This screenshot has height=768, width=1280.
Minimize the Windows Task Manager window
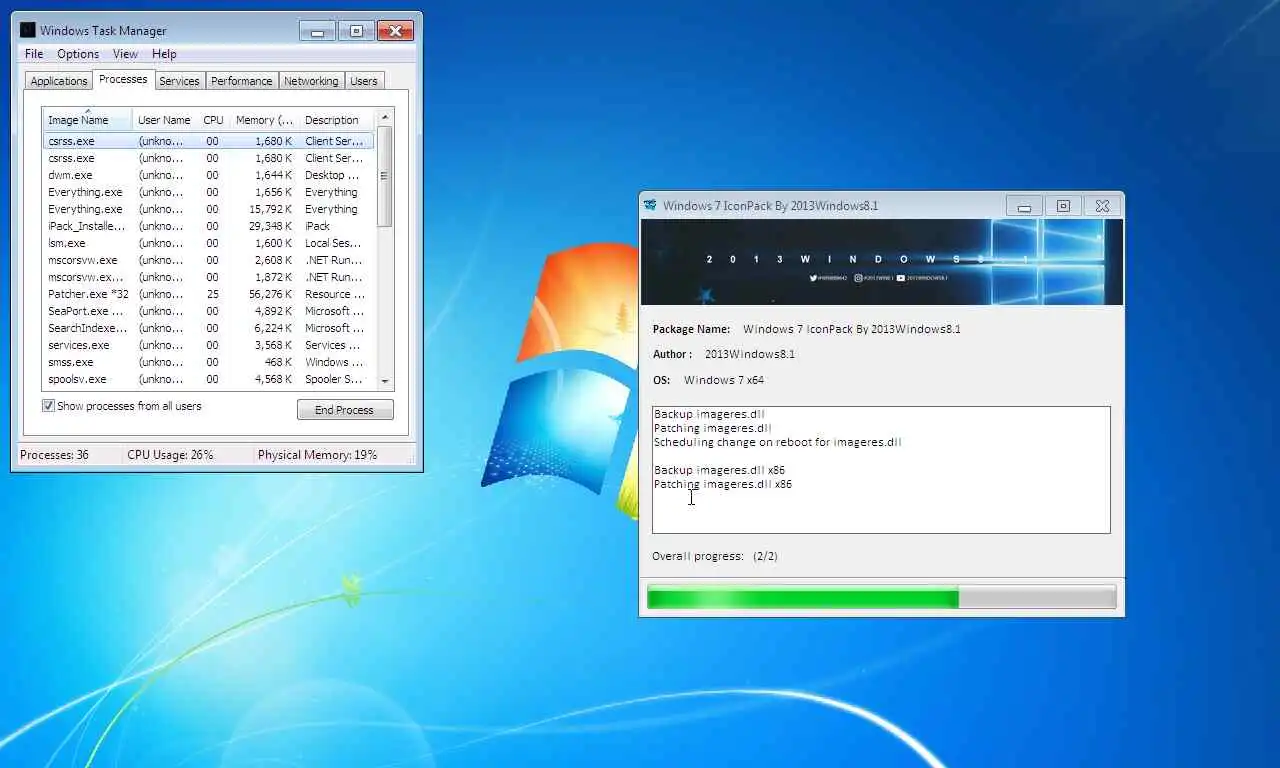click(317, 31)
